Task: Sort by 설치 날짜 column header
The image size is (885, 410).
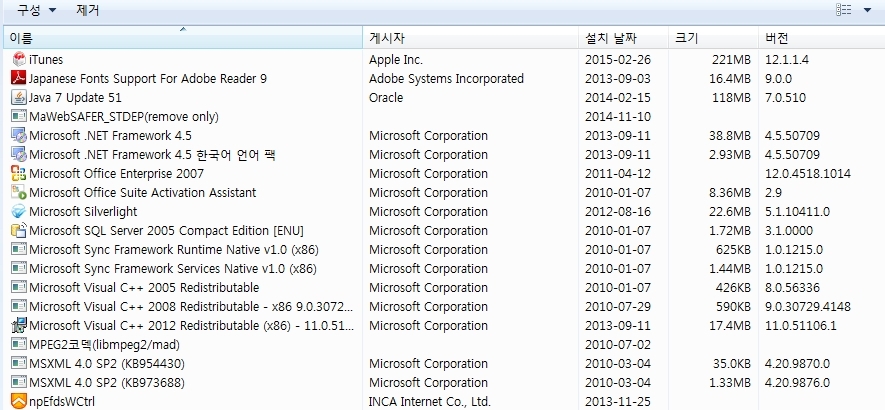Action: tap(620, 38)
